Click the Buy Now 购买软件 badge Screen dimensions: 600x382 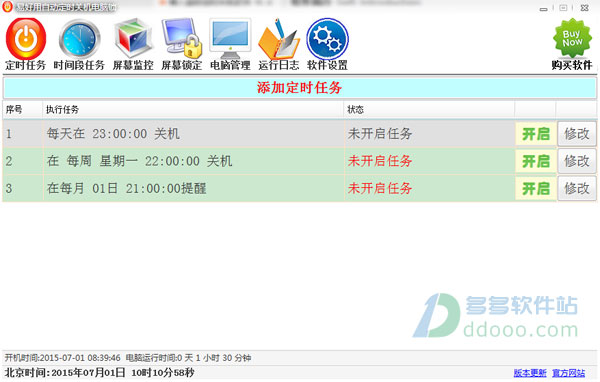(x=572, y=44)
